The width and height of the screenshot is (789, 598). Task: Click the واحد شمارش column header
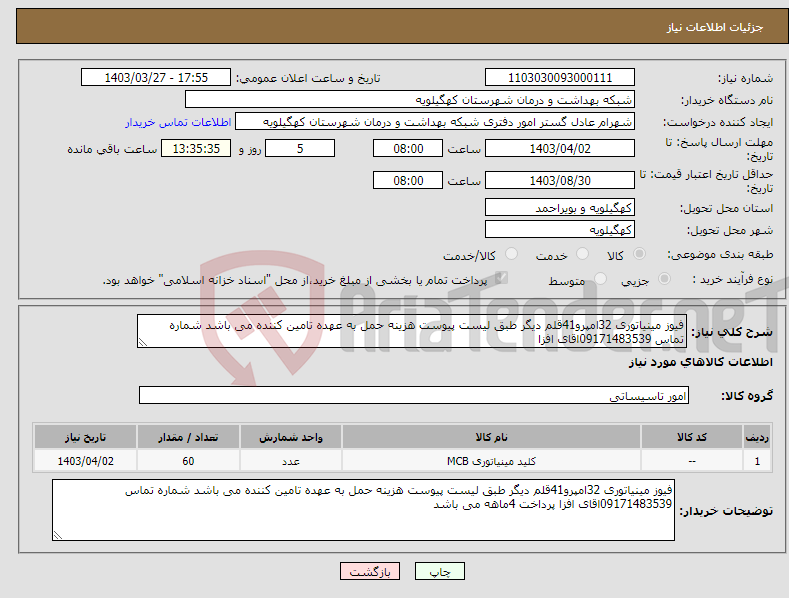(x=291, y=437)
